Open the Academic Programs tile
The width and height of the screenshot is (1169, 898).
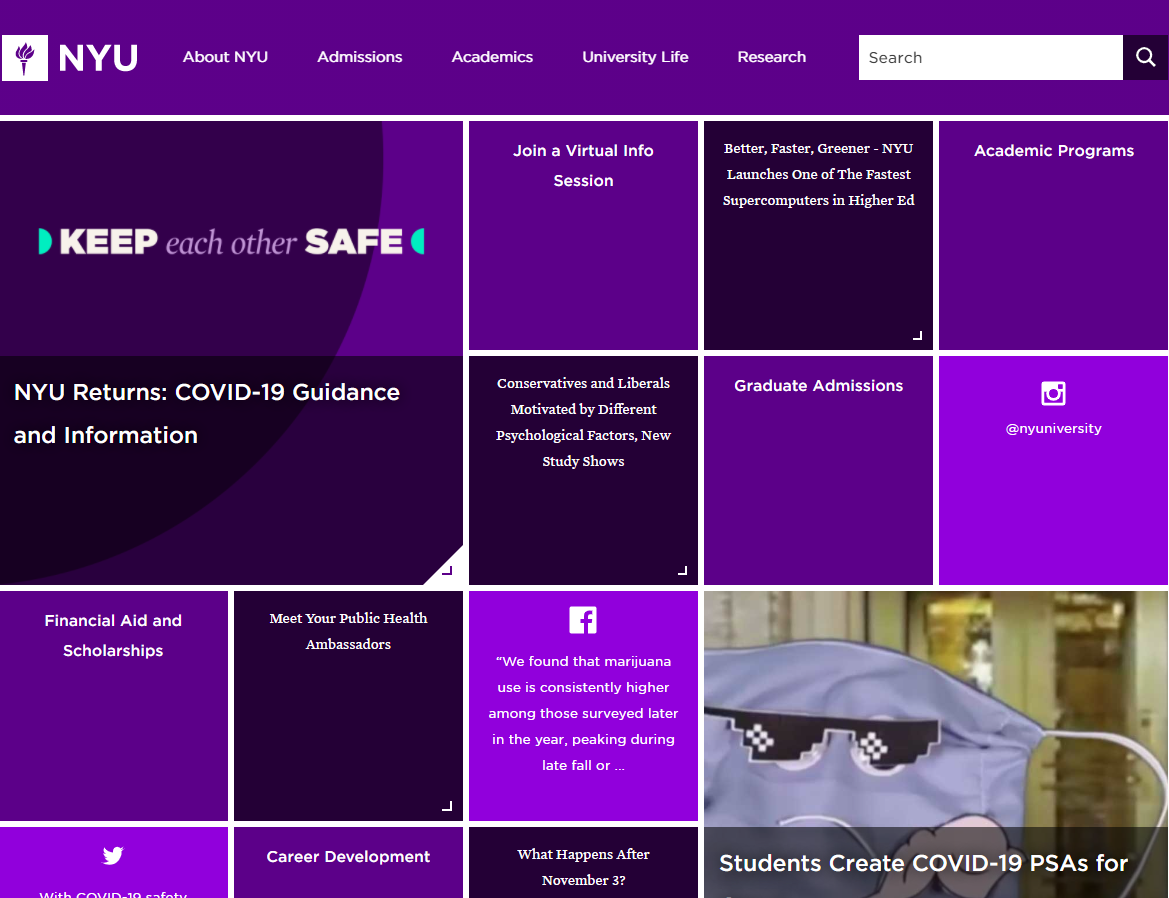pos(1053,235)
